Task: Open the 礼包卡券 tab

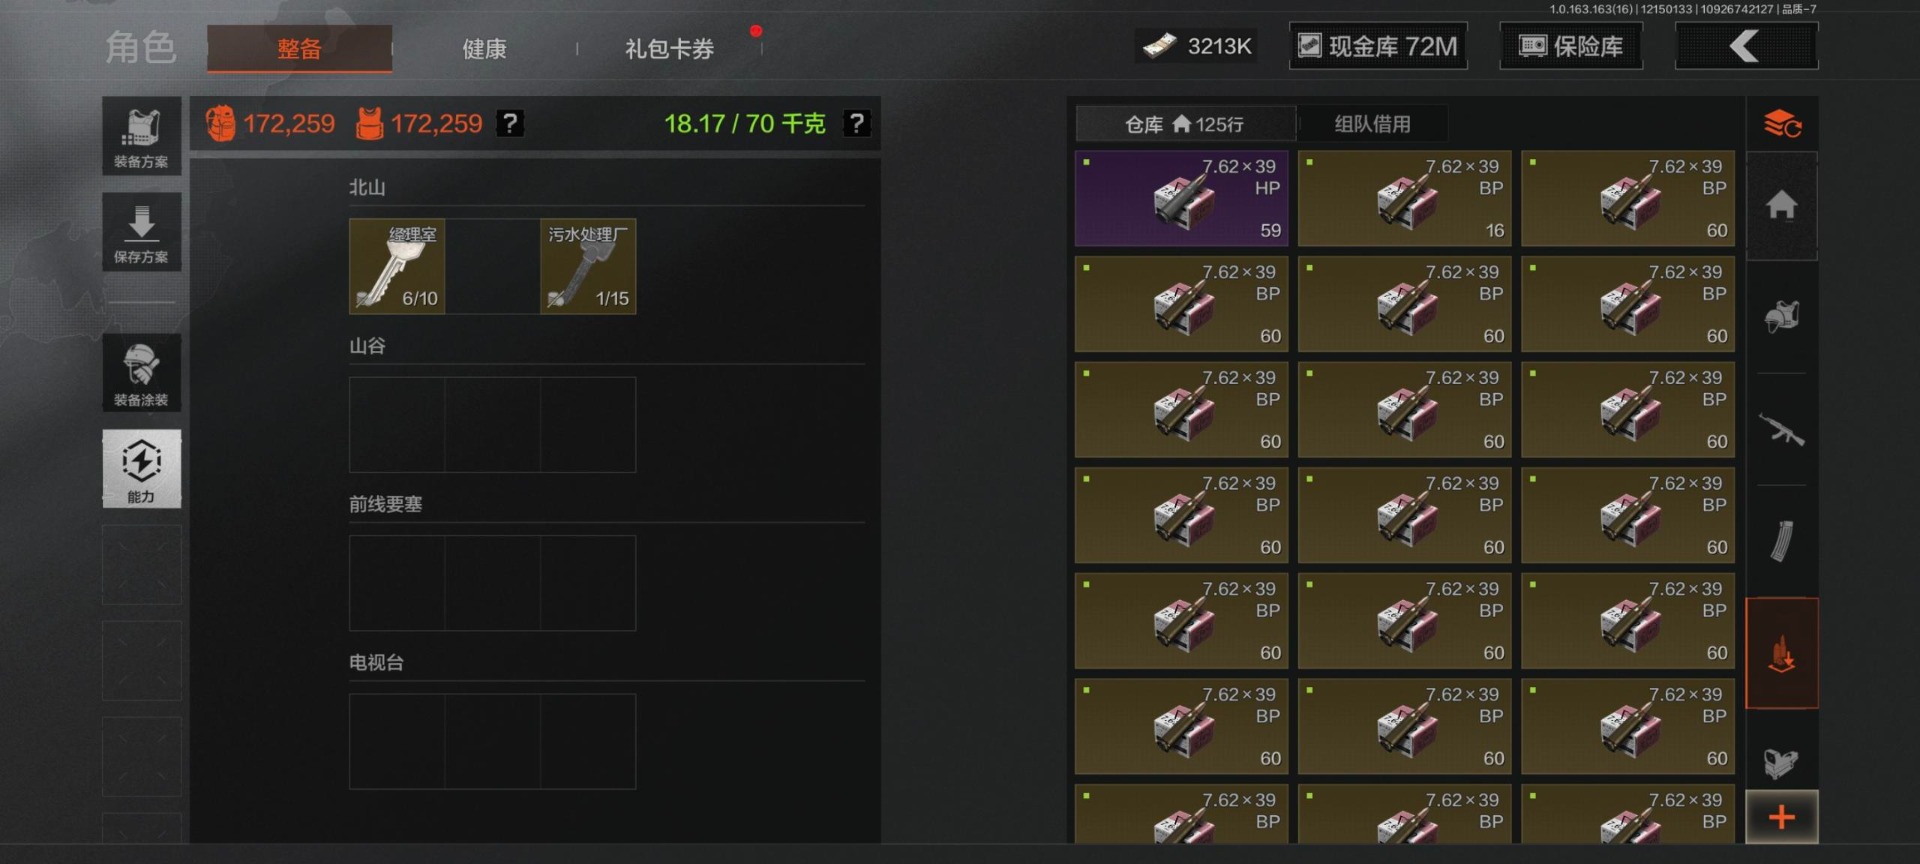Action: tap(669, 48)
